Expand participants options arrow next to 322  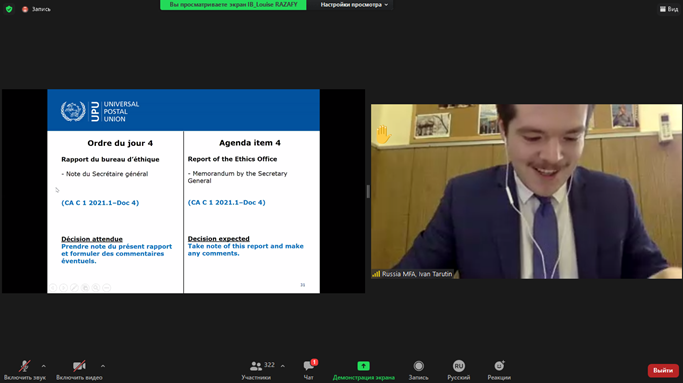283,366
